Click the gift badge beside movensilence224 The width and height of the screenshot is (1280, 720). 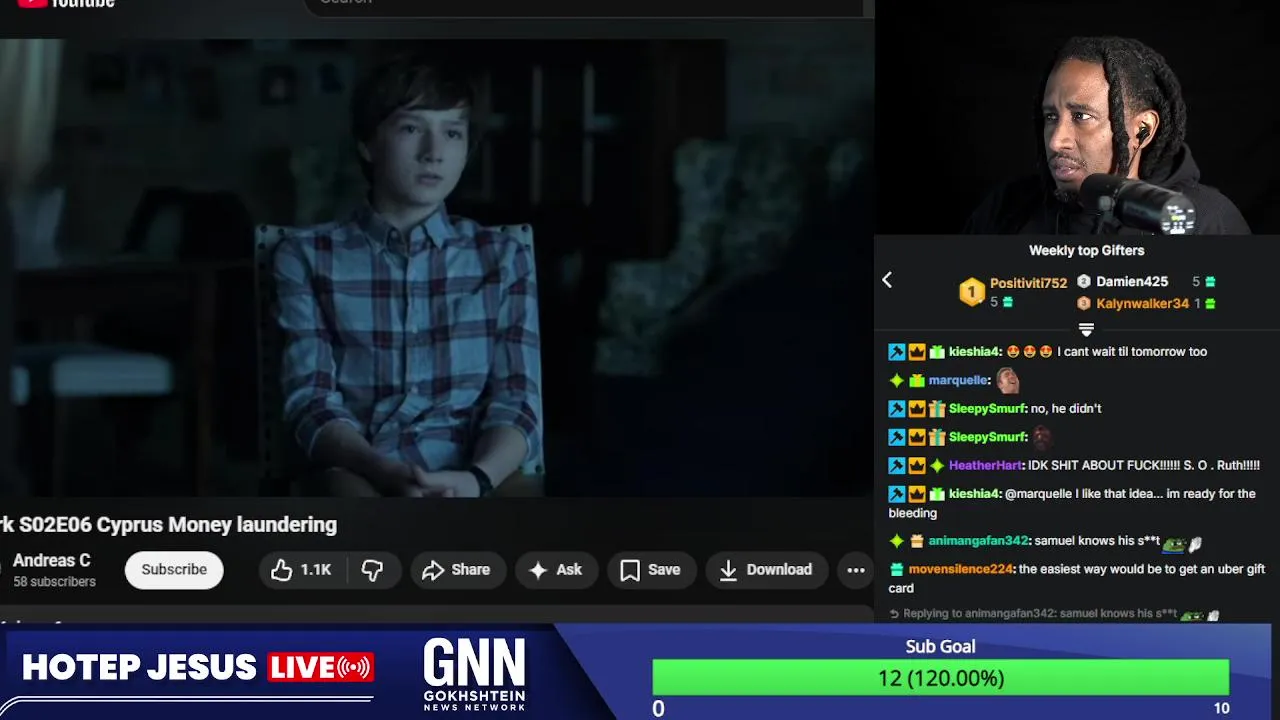click(x=897, y=569)
